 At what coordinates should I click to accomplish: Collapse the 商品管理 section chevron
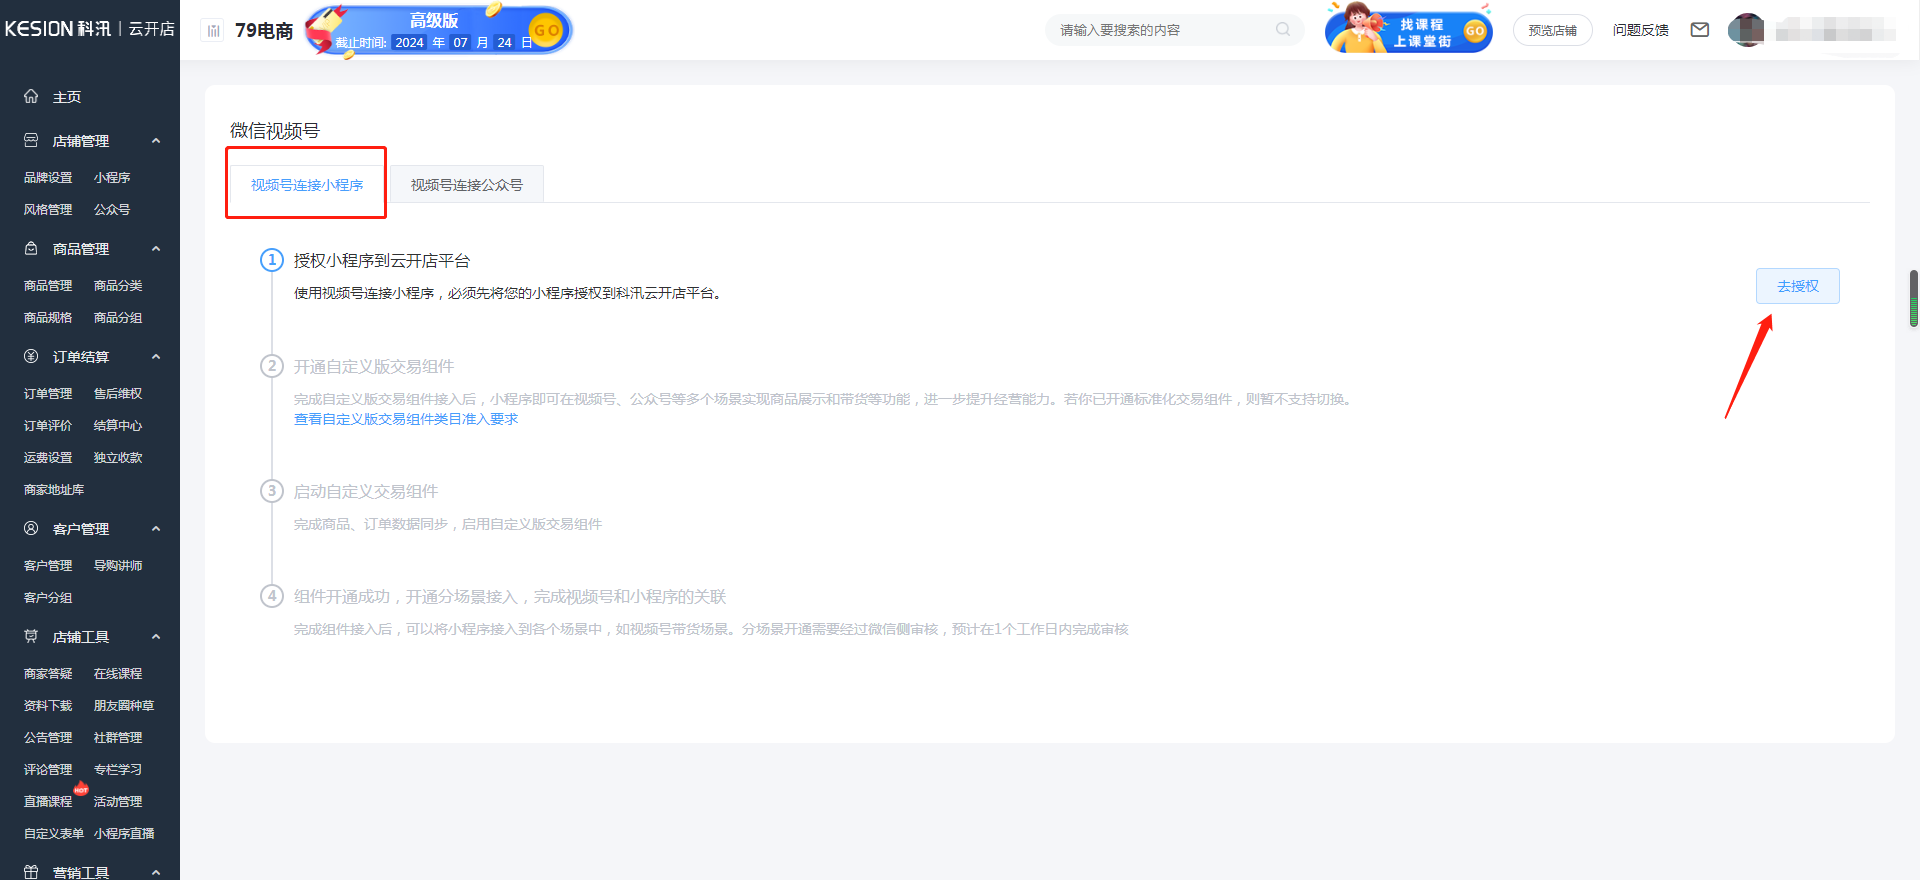point(156,249)
